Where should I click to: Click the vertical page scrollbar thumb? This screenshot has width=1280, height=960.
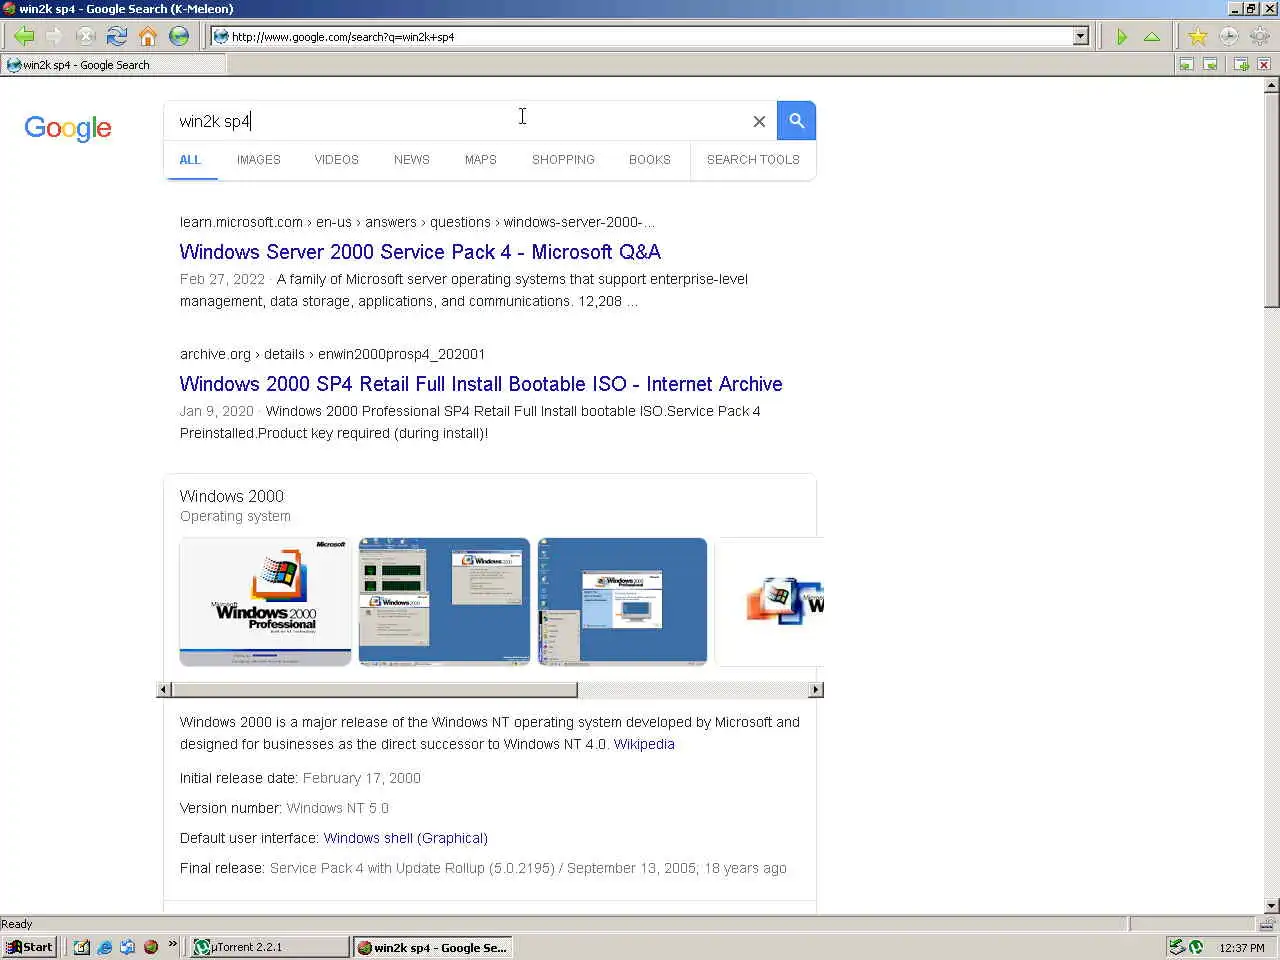pyautogui.click(x=1272, y=200)
